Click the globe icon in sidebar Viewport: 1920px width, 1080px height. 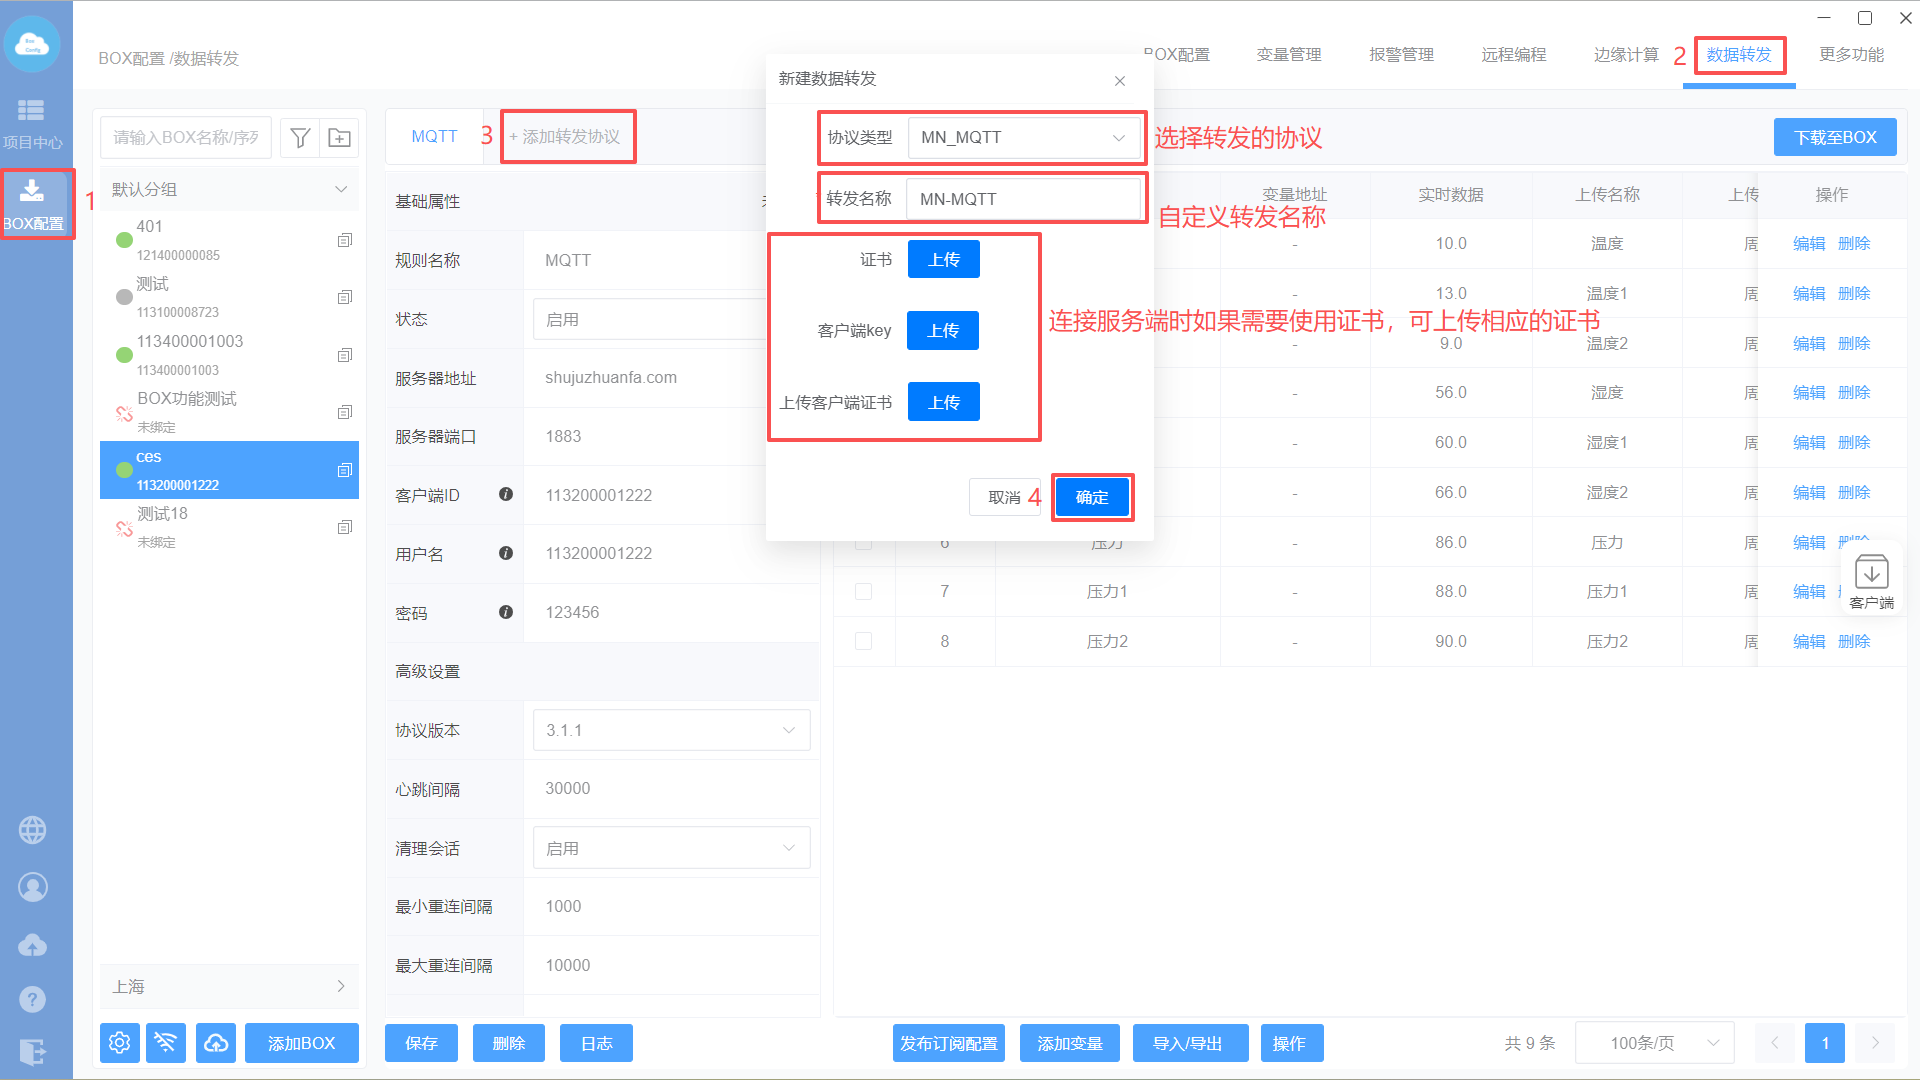[32, 830]
